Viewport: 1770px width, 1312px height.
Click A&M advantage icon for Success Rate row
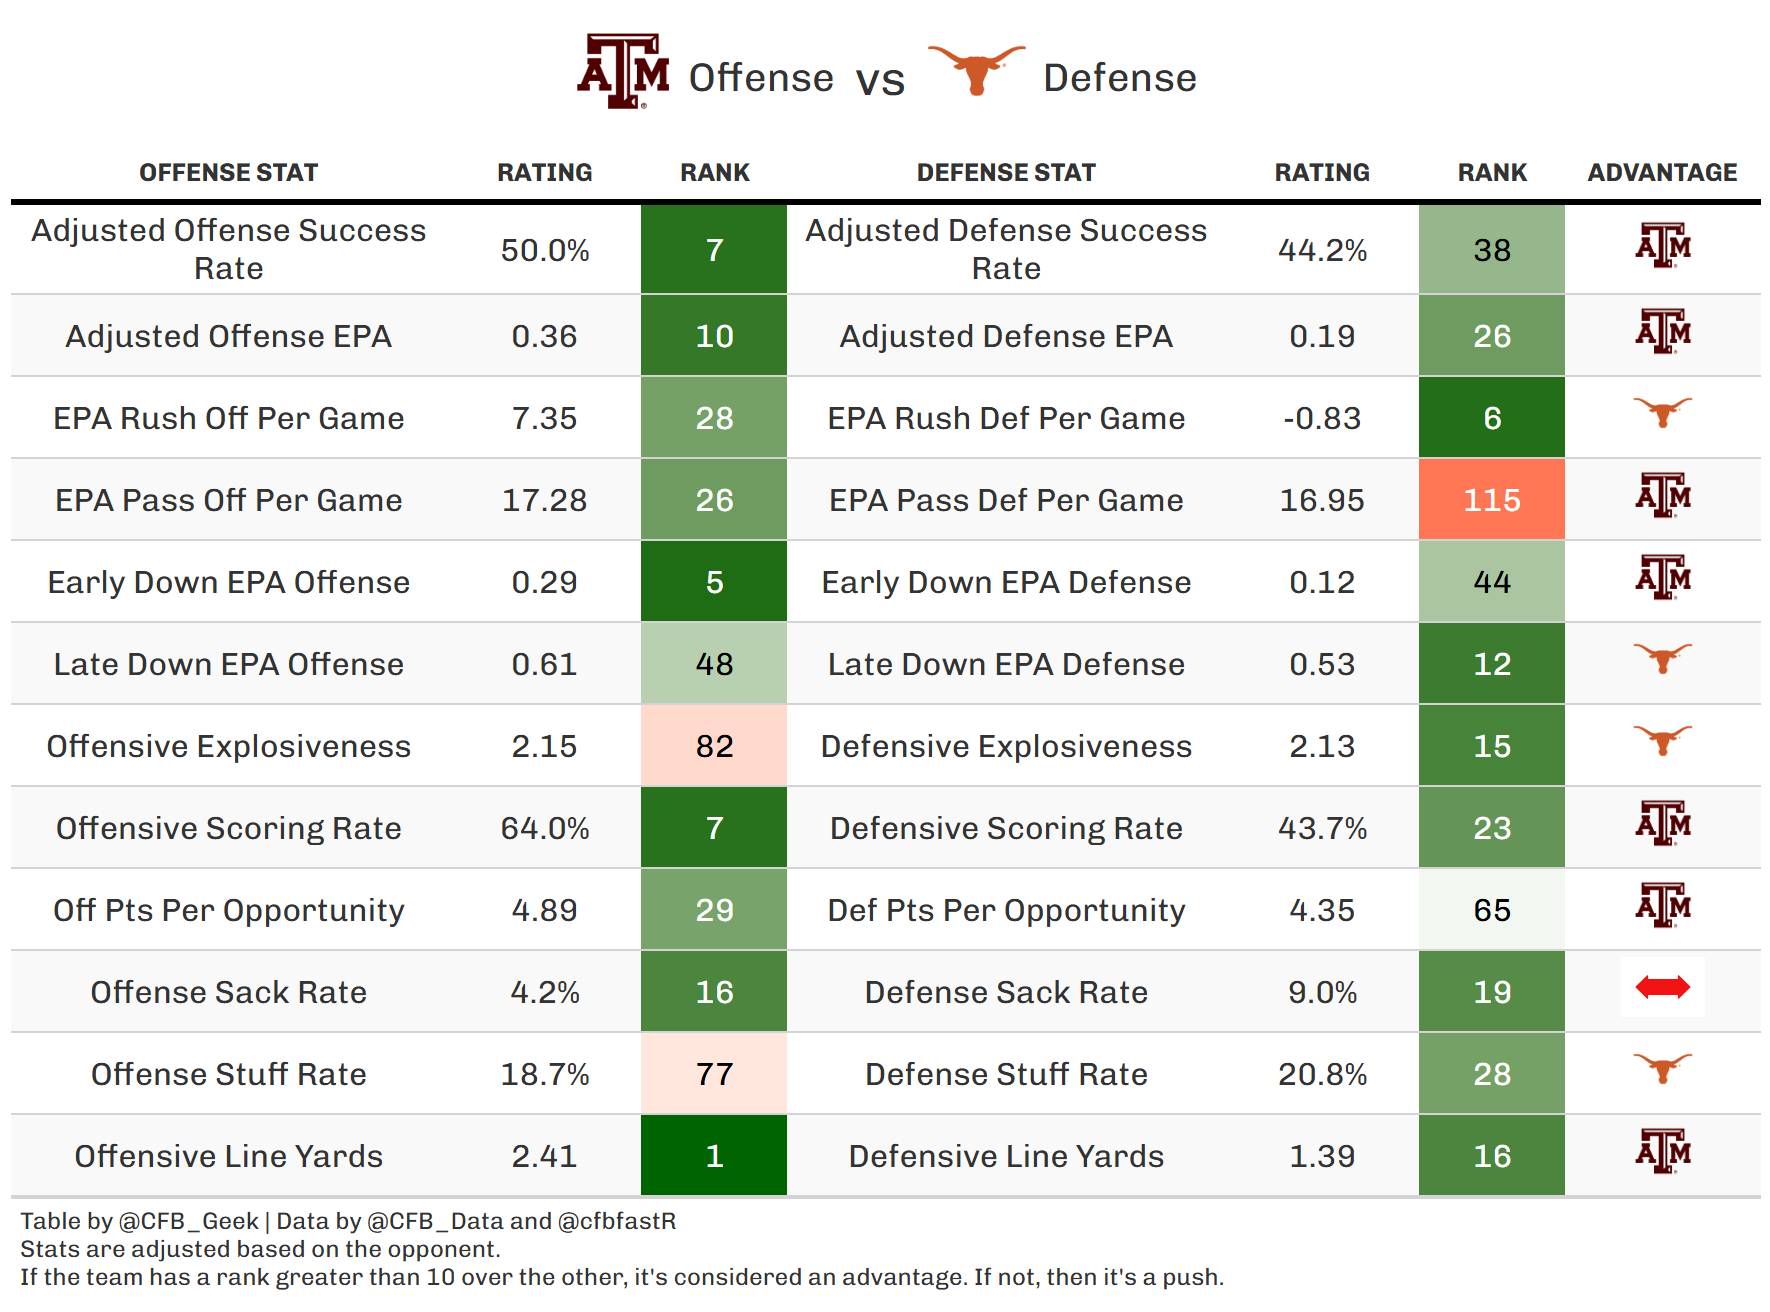point(1662,246)
